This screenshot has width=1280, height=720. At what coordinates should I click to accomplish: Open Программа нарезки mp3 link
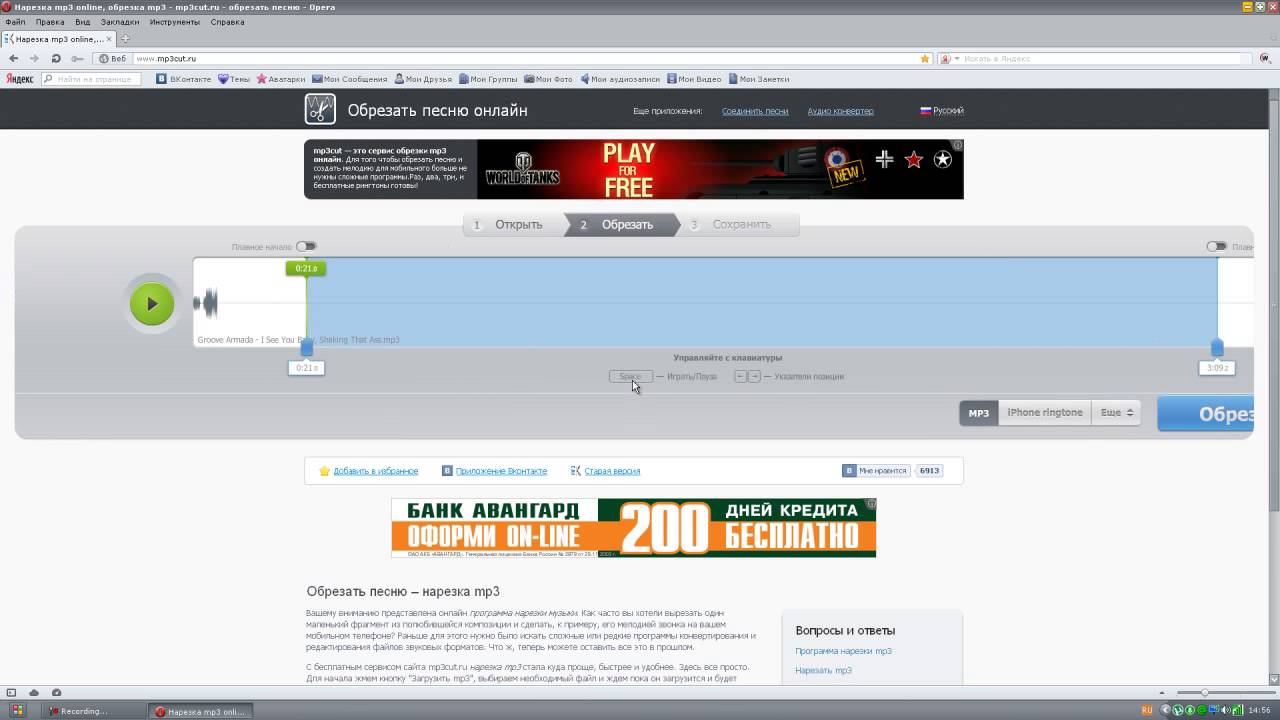843,651
